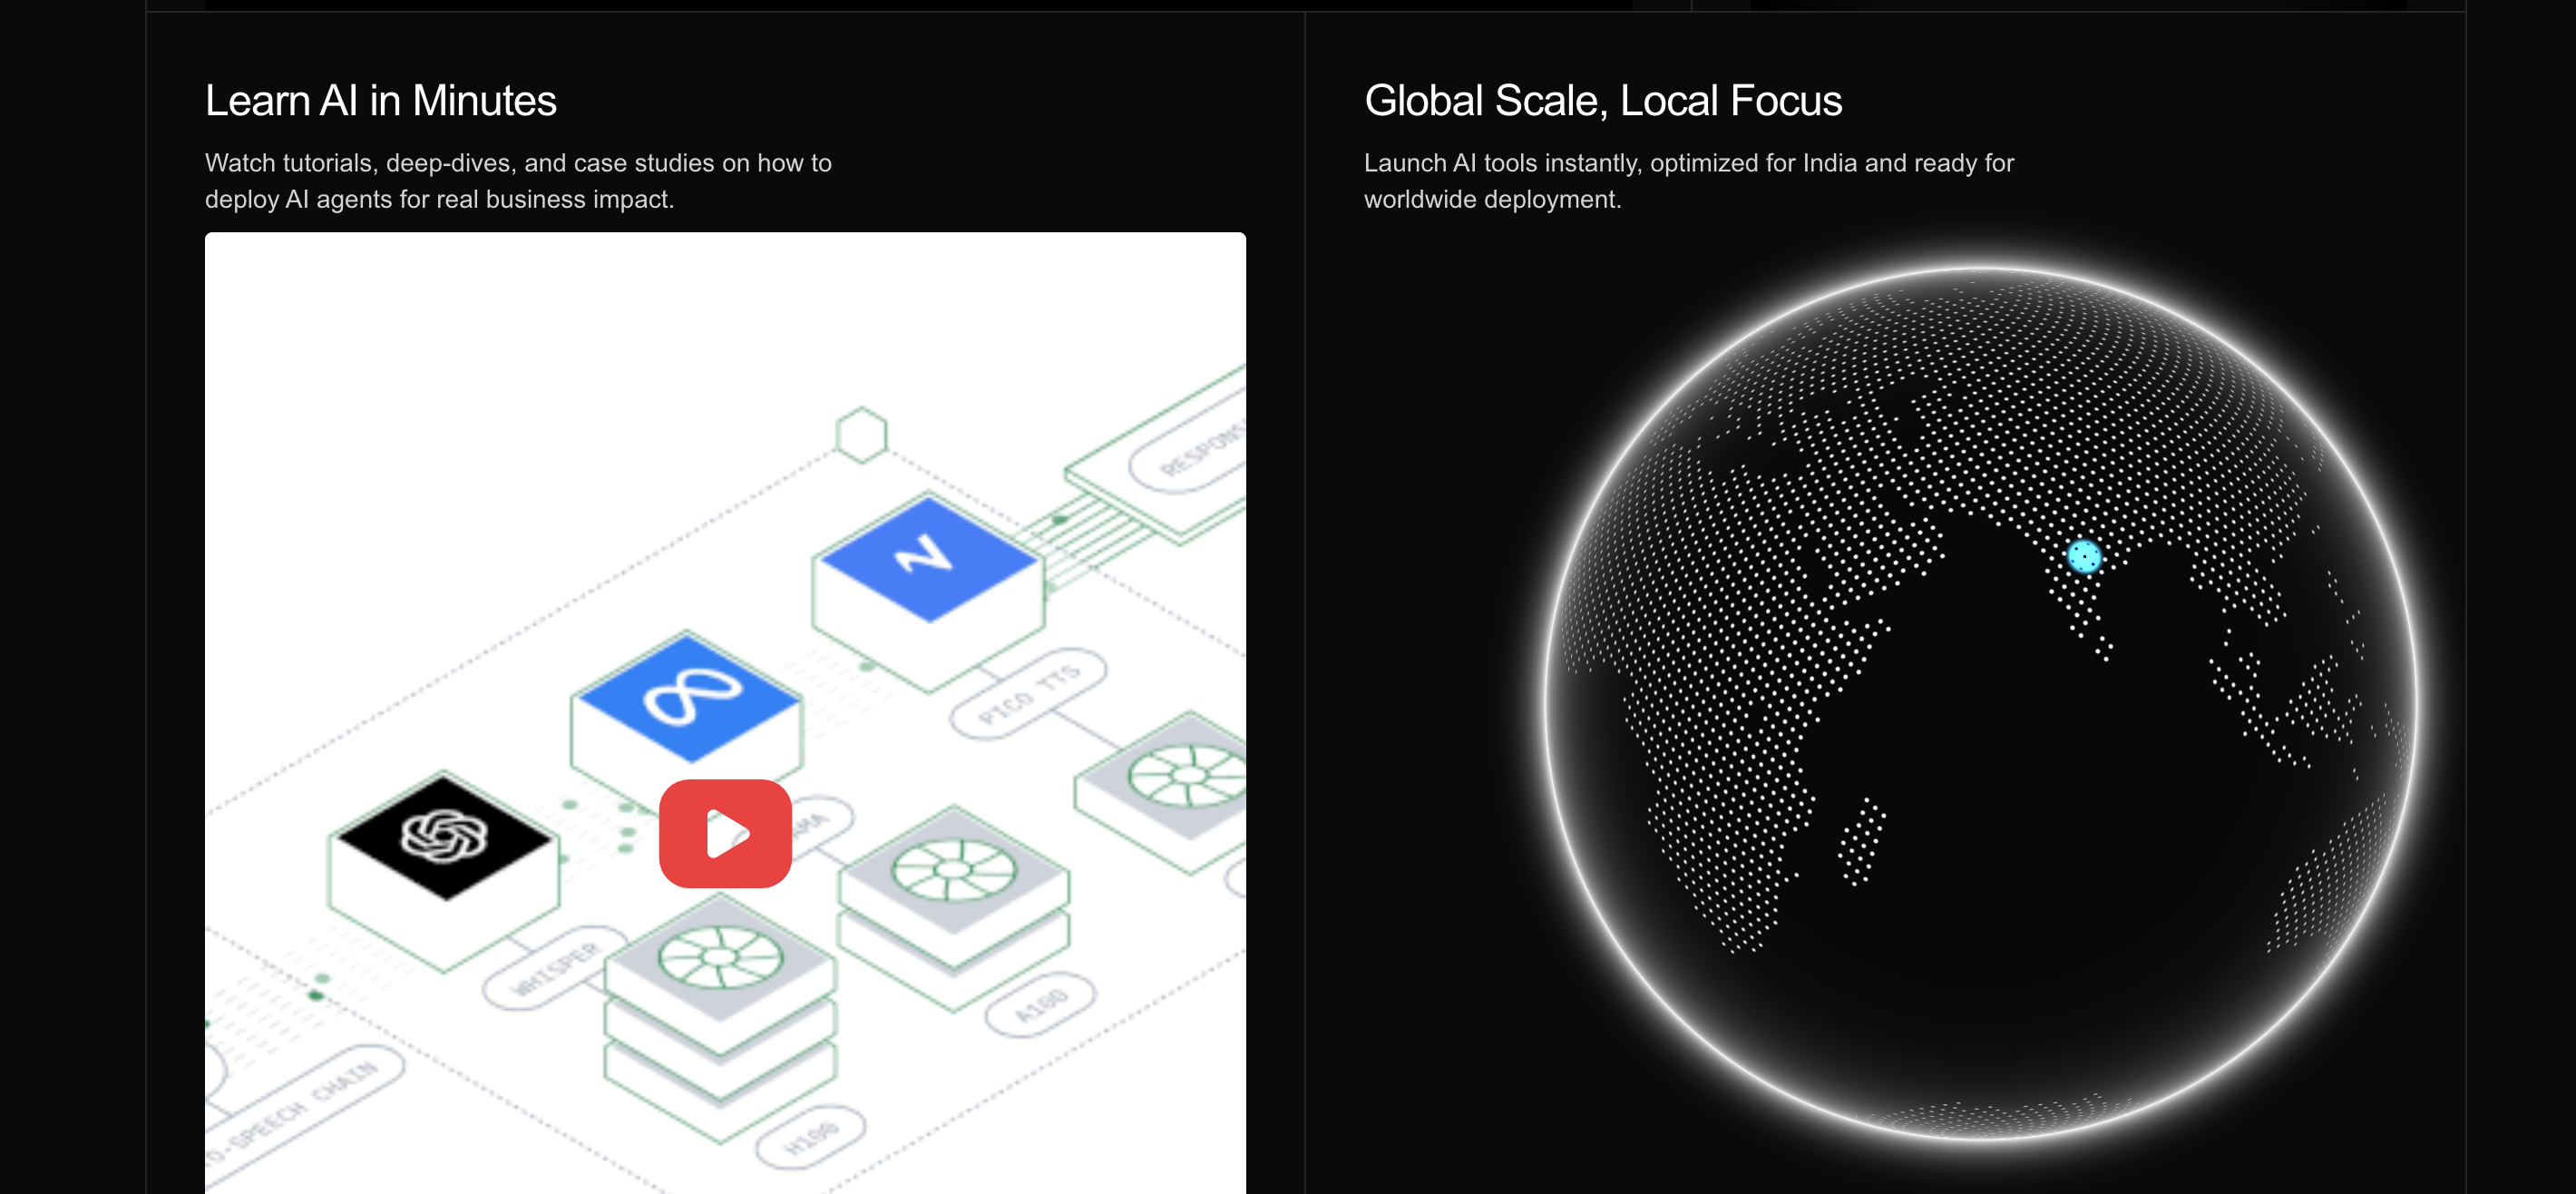Click the Global Scale, Local Focus heading
2576x1194 pixels.
(1602, 101)
